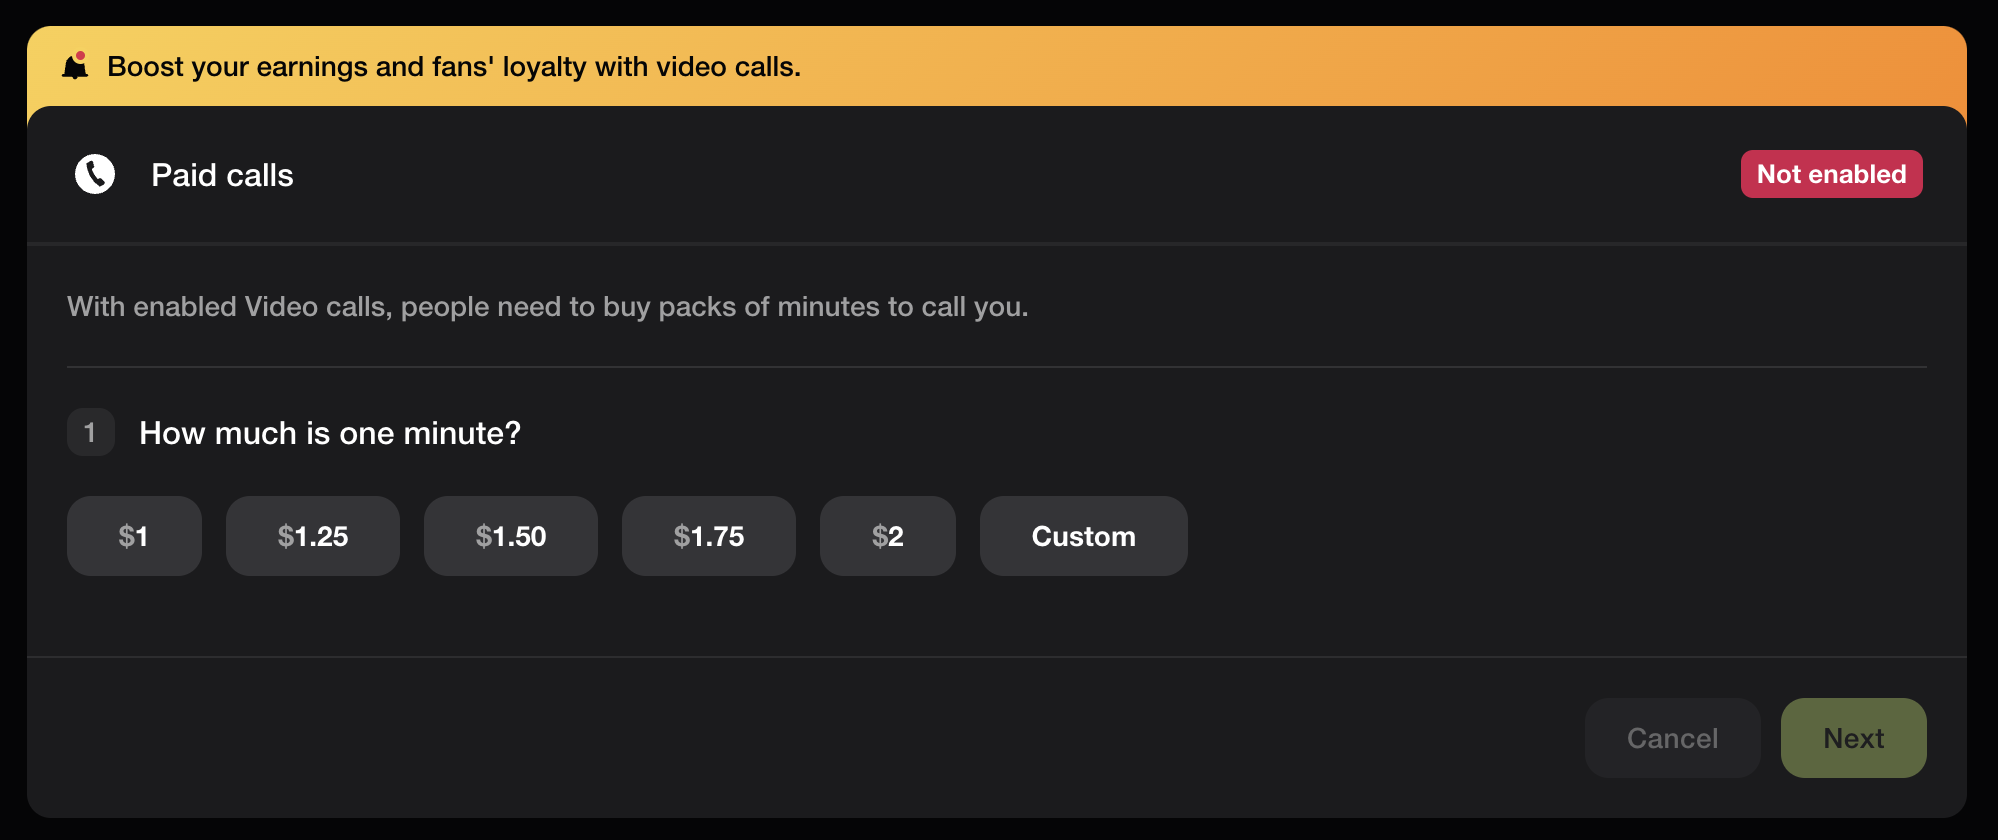Click the step number 1 badge
The height and width of the screenshot is (840, 1998).
click(90, 432)
